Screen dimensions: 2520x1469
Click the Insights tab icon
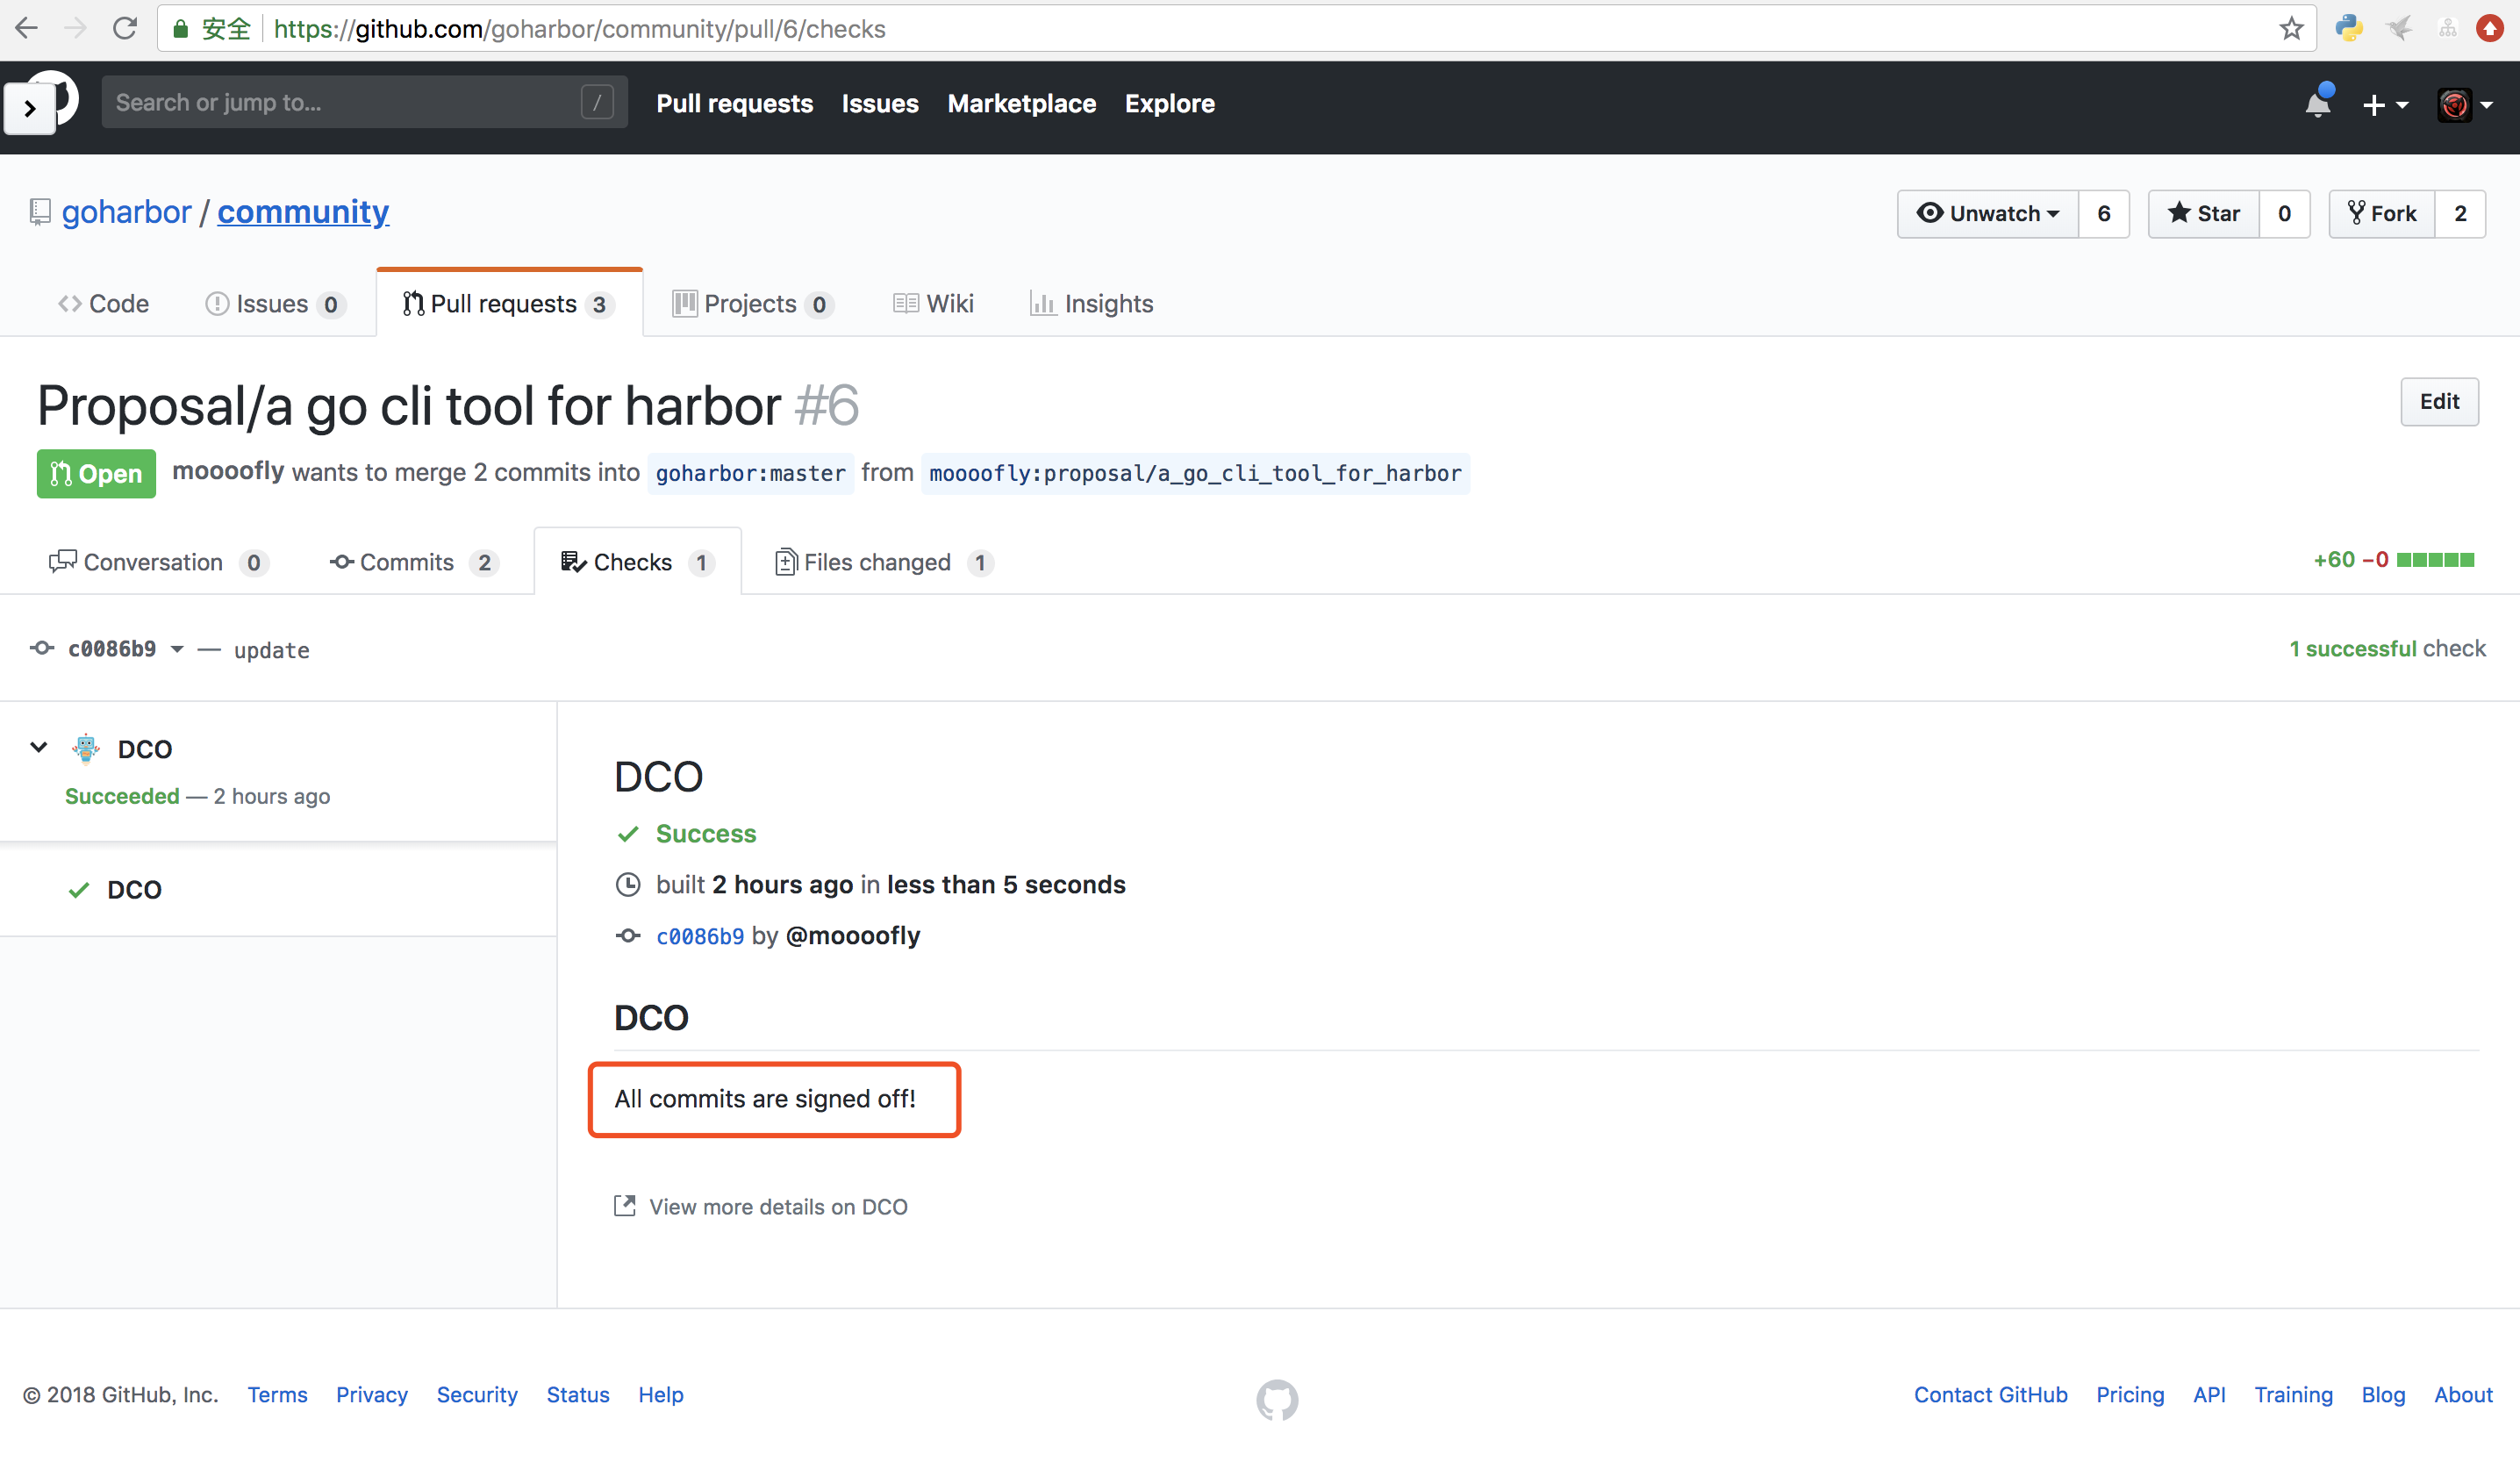(x=1042, y=303)
